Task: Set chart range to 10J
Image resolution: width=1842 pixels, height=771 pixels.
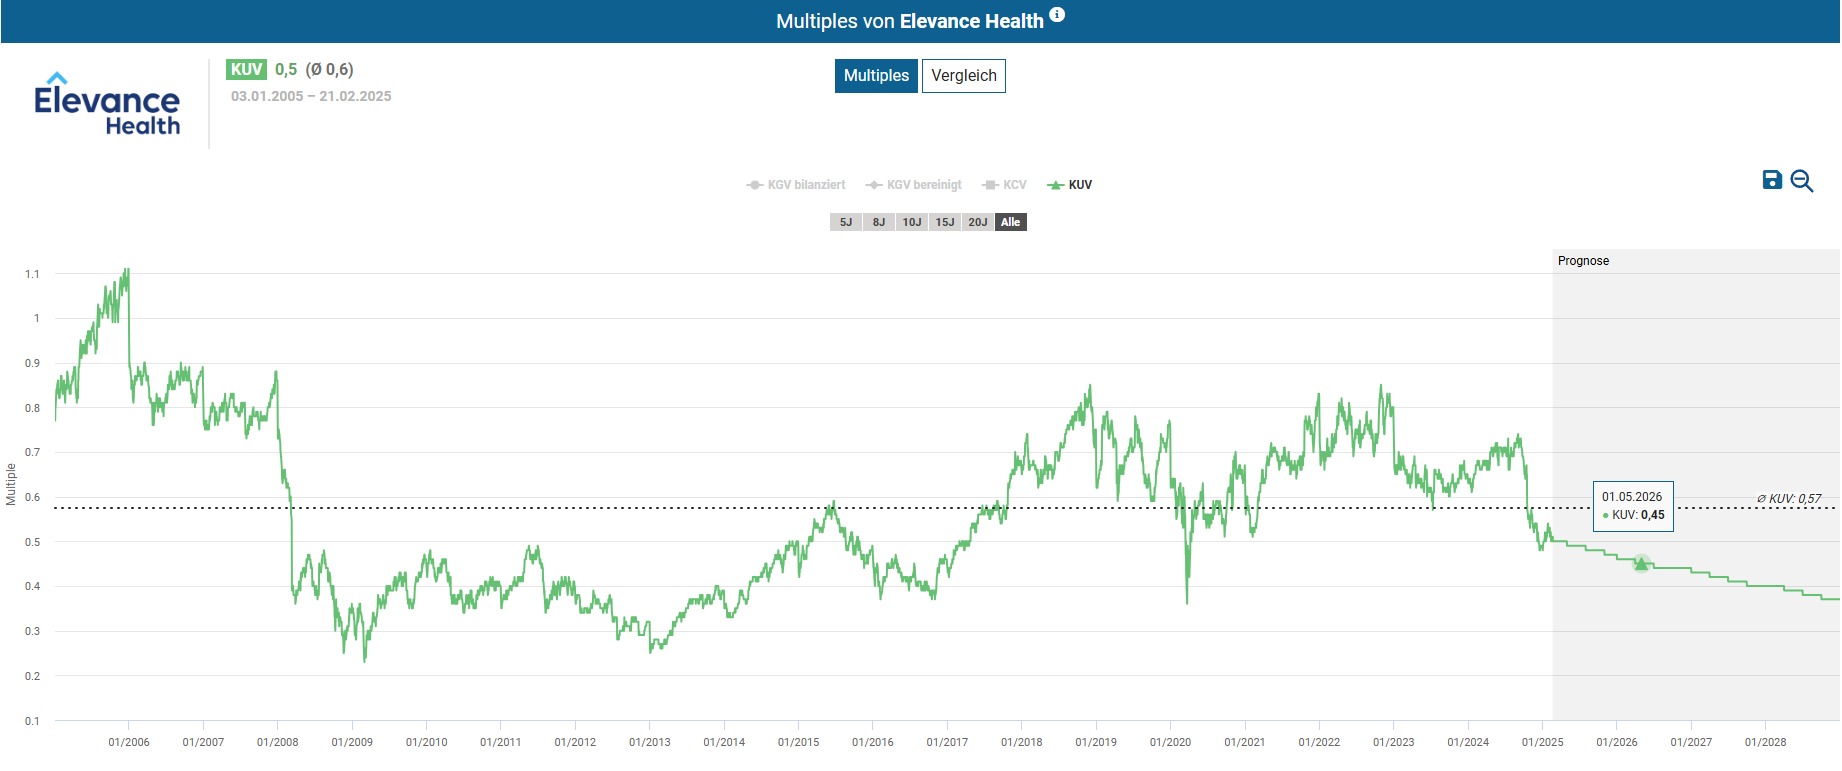Action: [912, 222]
